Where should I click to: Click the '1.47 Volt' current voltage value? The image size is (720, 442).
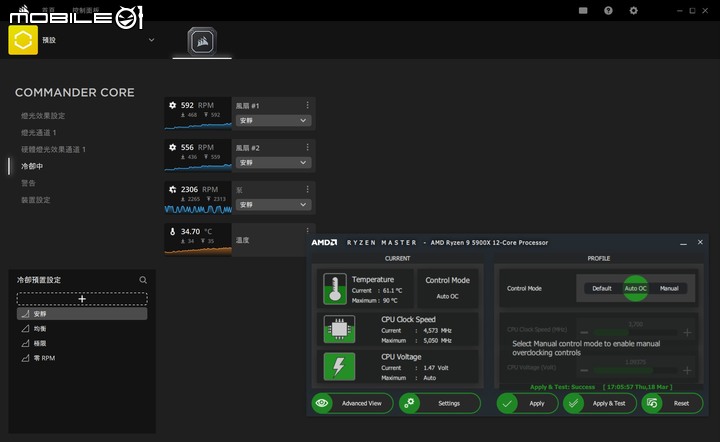pos(436,368)
